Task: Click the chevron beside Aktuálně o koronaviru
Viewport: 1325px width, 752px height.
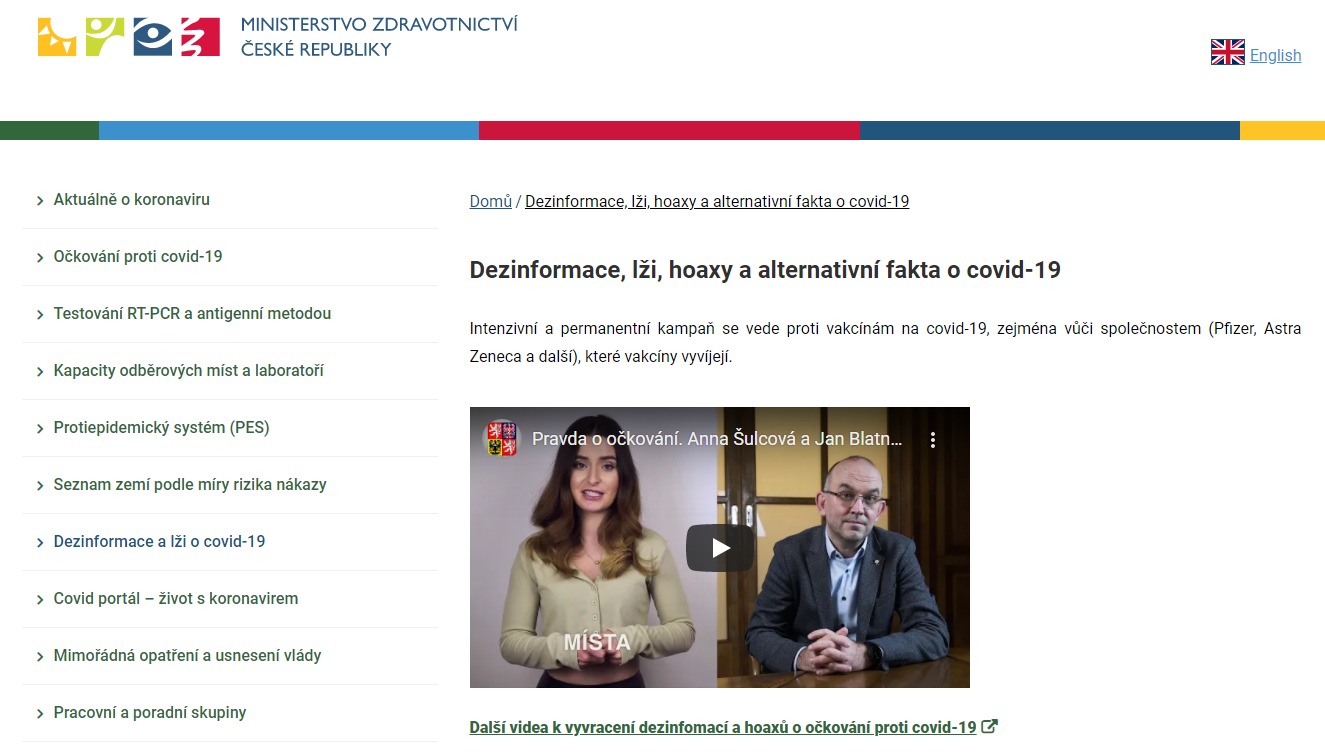Action: (40, 201)
